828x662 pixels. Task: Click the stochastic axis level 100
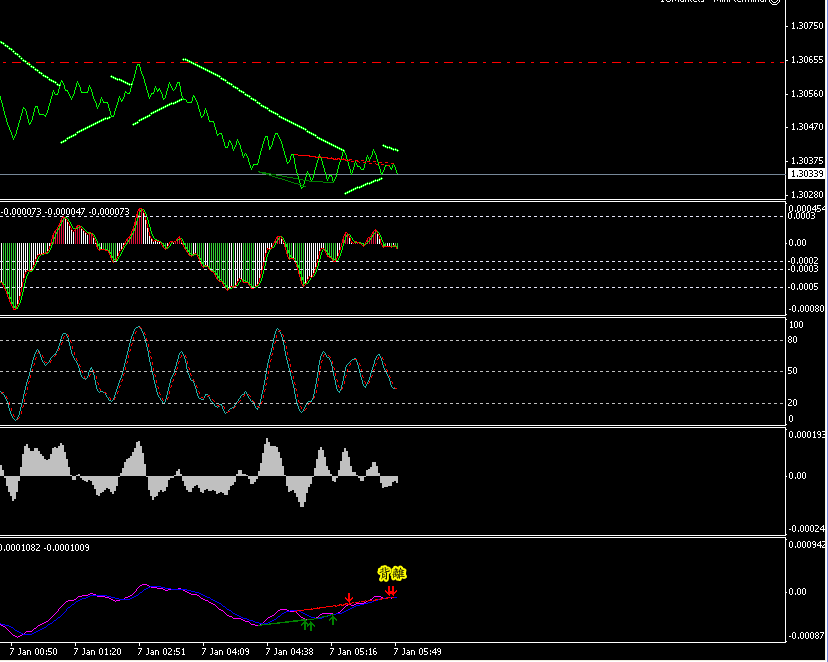[x=796, y=325]
